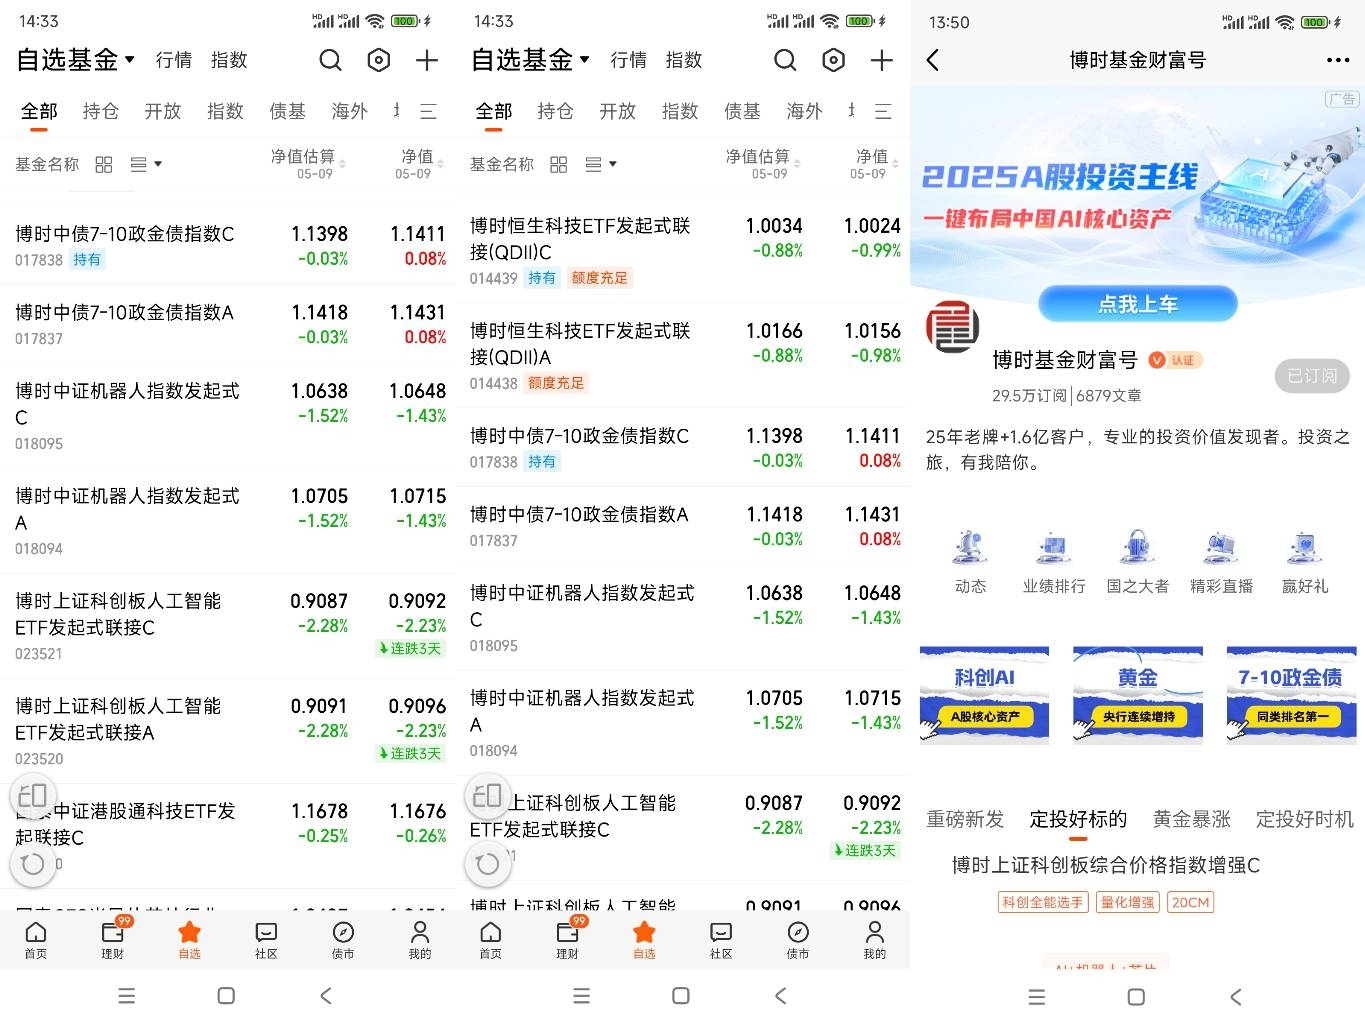Open 社区 community on middle screen's bottom bar
This screenshot has width=1365, height=1024.
(721, 940)
